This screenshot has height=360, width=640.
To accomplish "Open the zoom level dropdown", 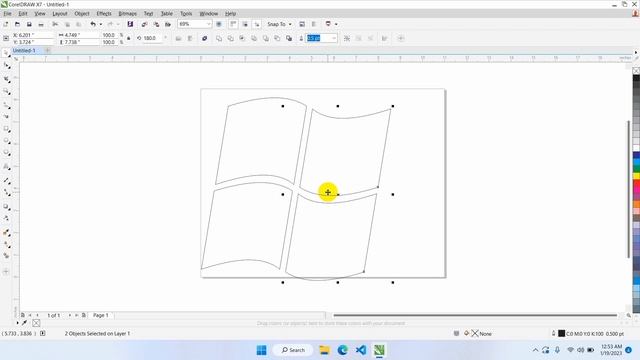I will point(208,24).
